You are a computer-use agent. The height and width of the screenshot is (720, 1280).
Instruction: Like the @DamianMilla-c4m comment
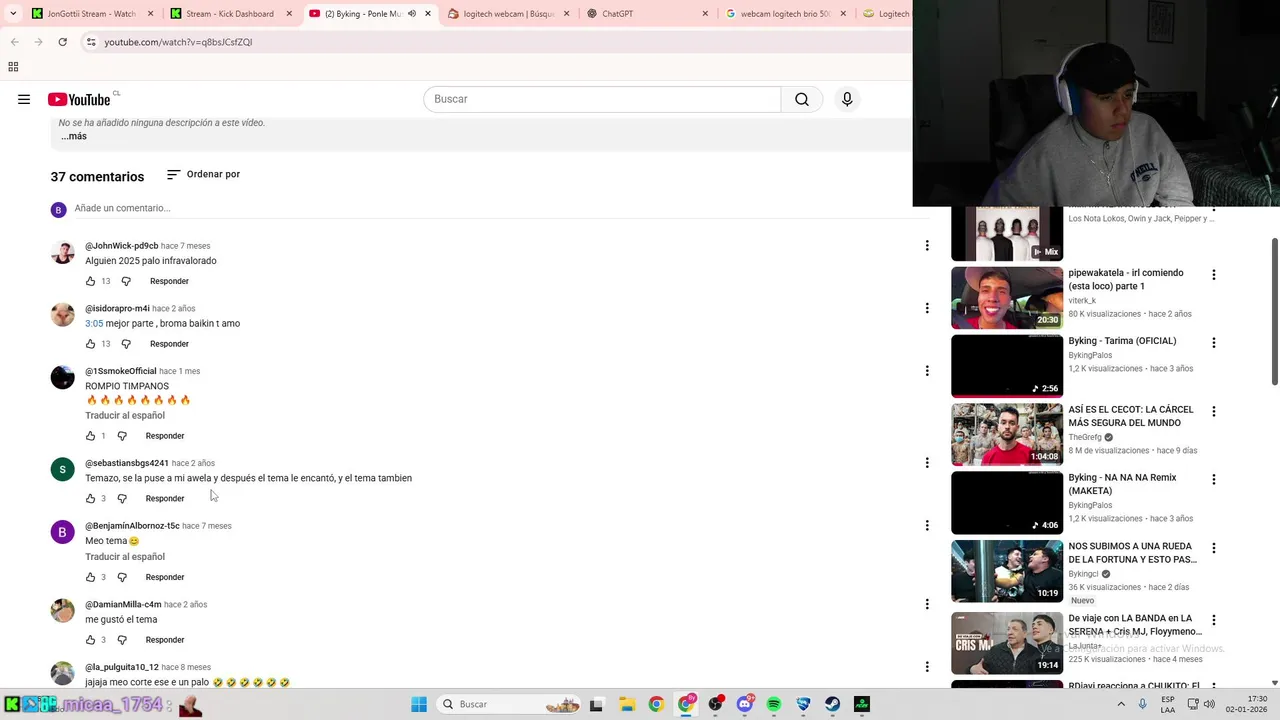pyautogui.click(x=90, y=640)
